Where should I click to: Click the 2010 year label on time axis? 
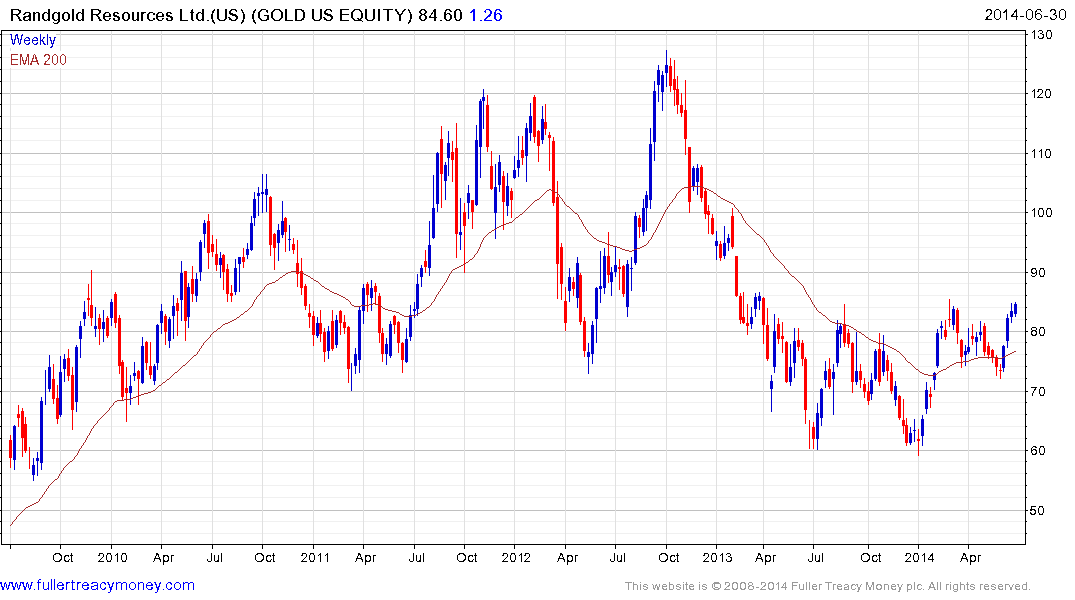[x=112, y=557]
